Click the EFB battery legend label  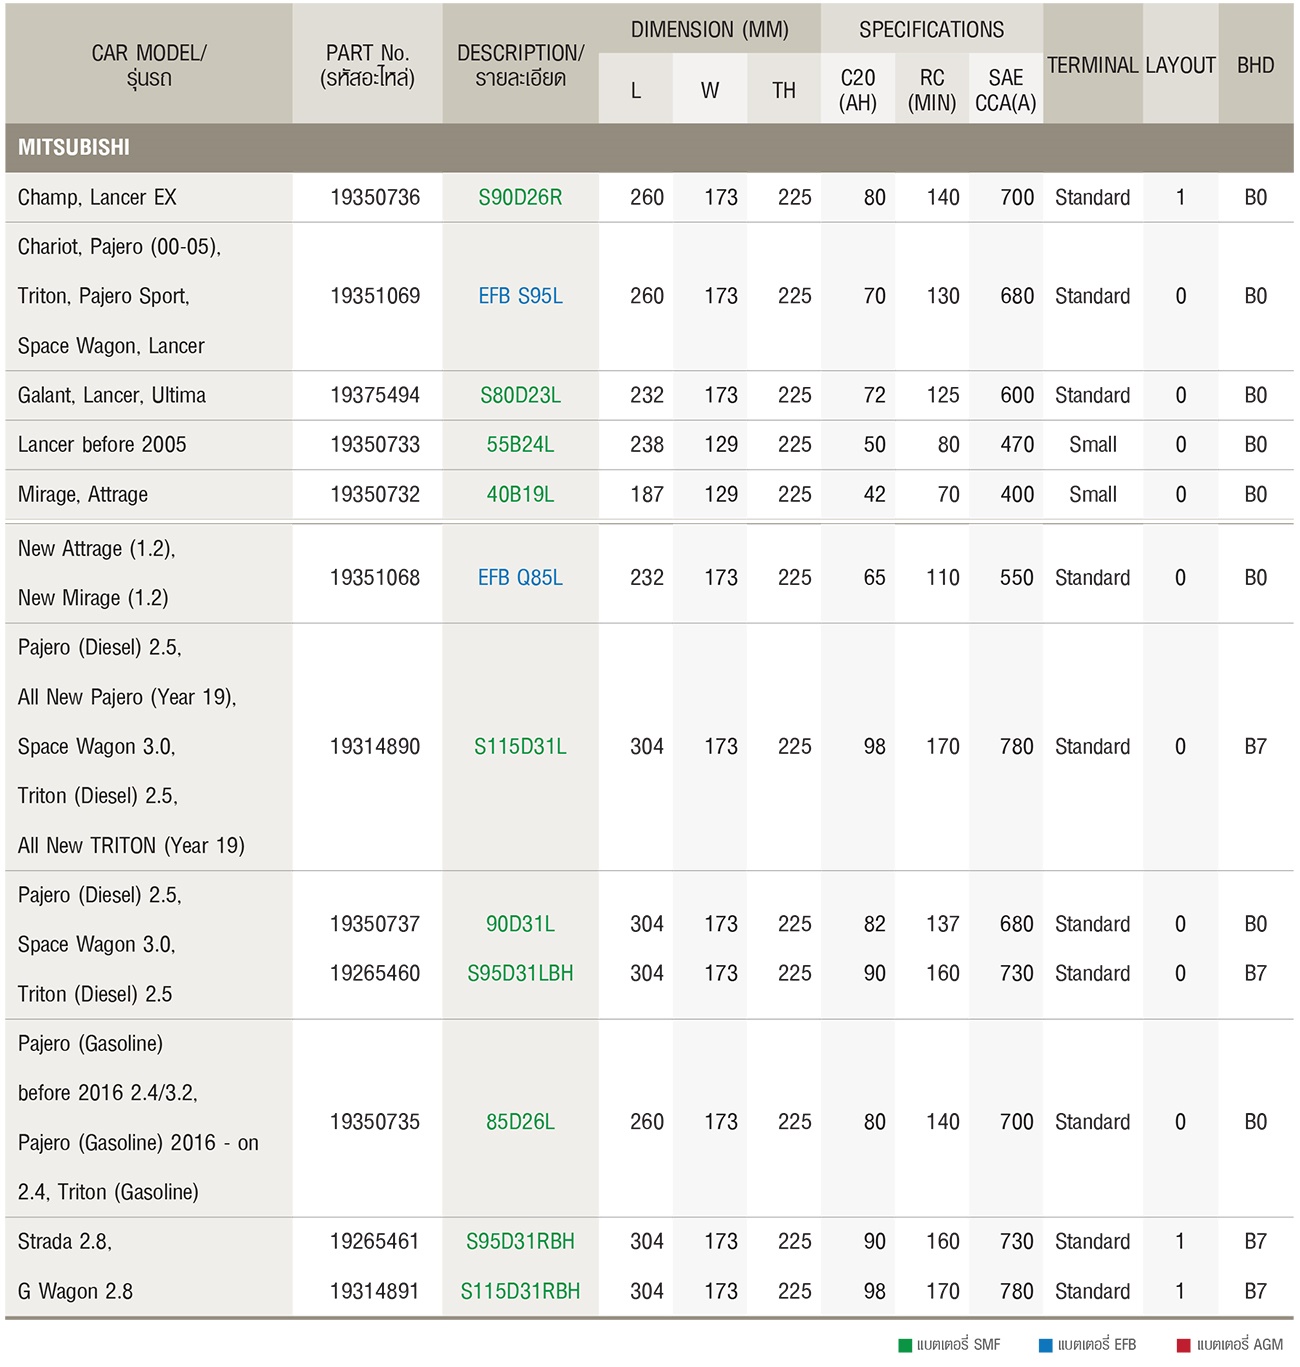pyautogui.click(x=1097, y=1345)
